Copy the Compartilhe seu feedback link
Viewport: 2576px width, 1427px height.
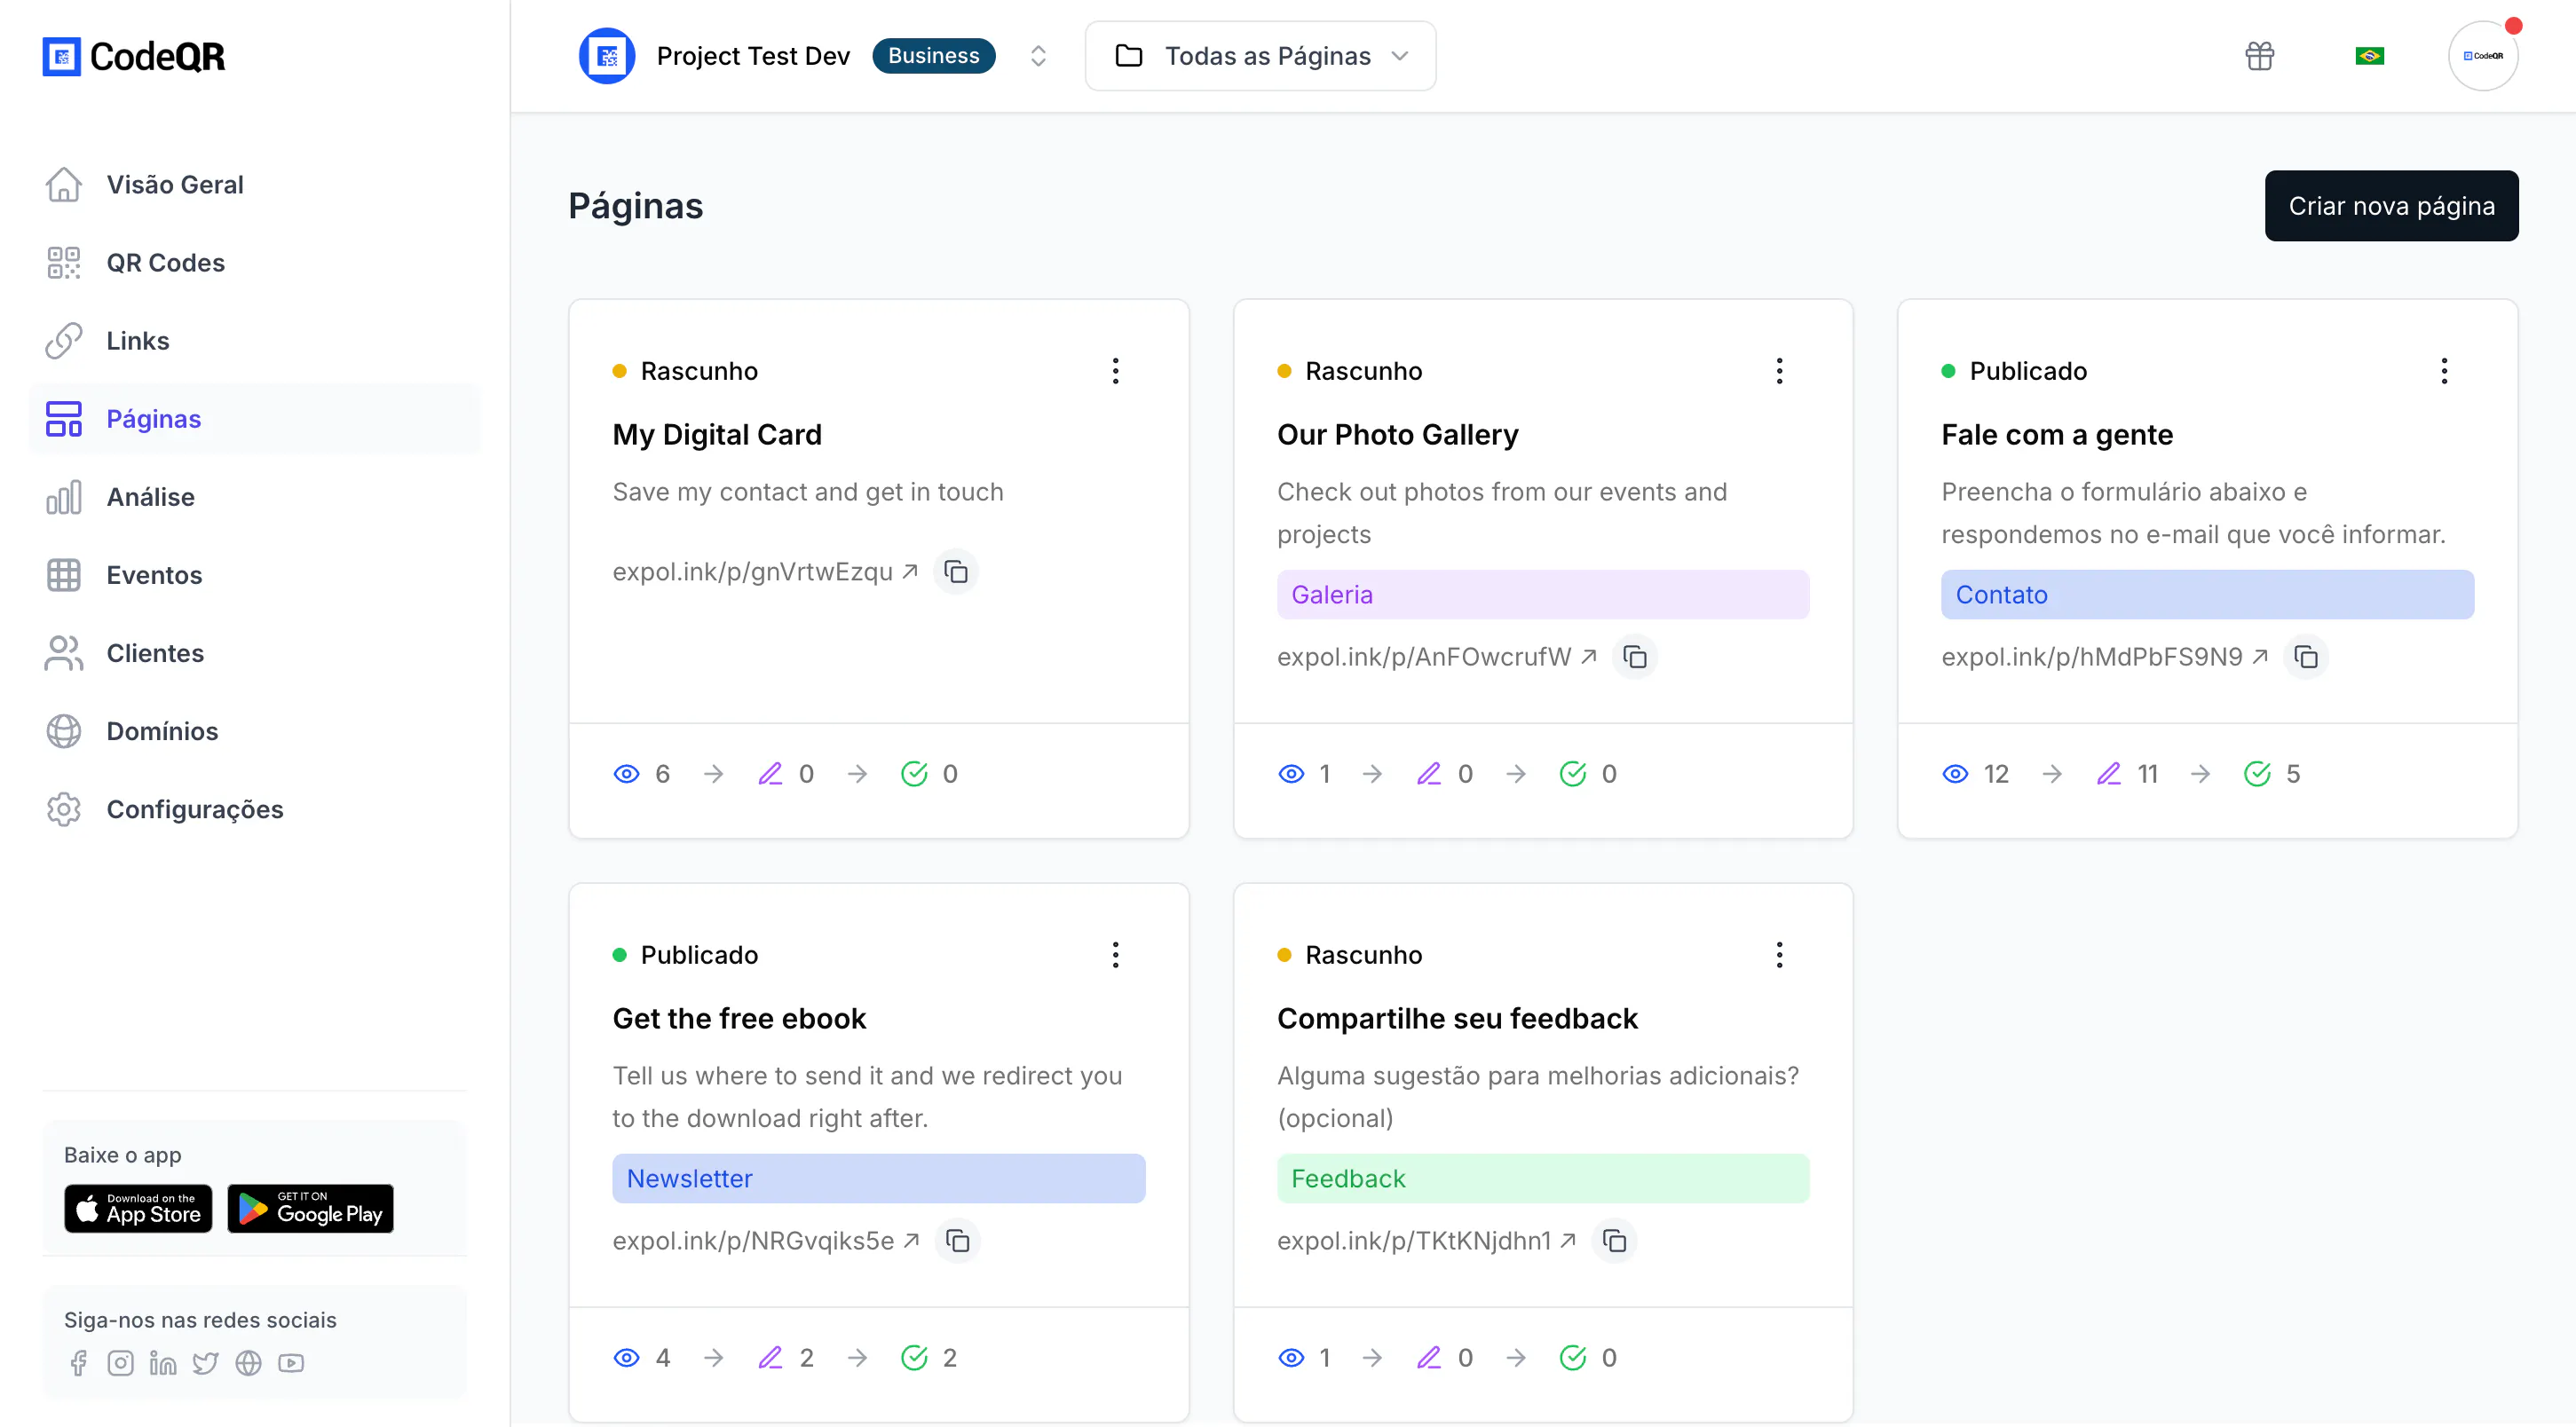pyautogui.click(x=1614, y=1240)
